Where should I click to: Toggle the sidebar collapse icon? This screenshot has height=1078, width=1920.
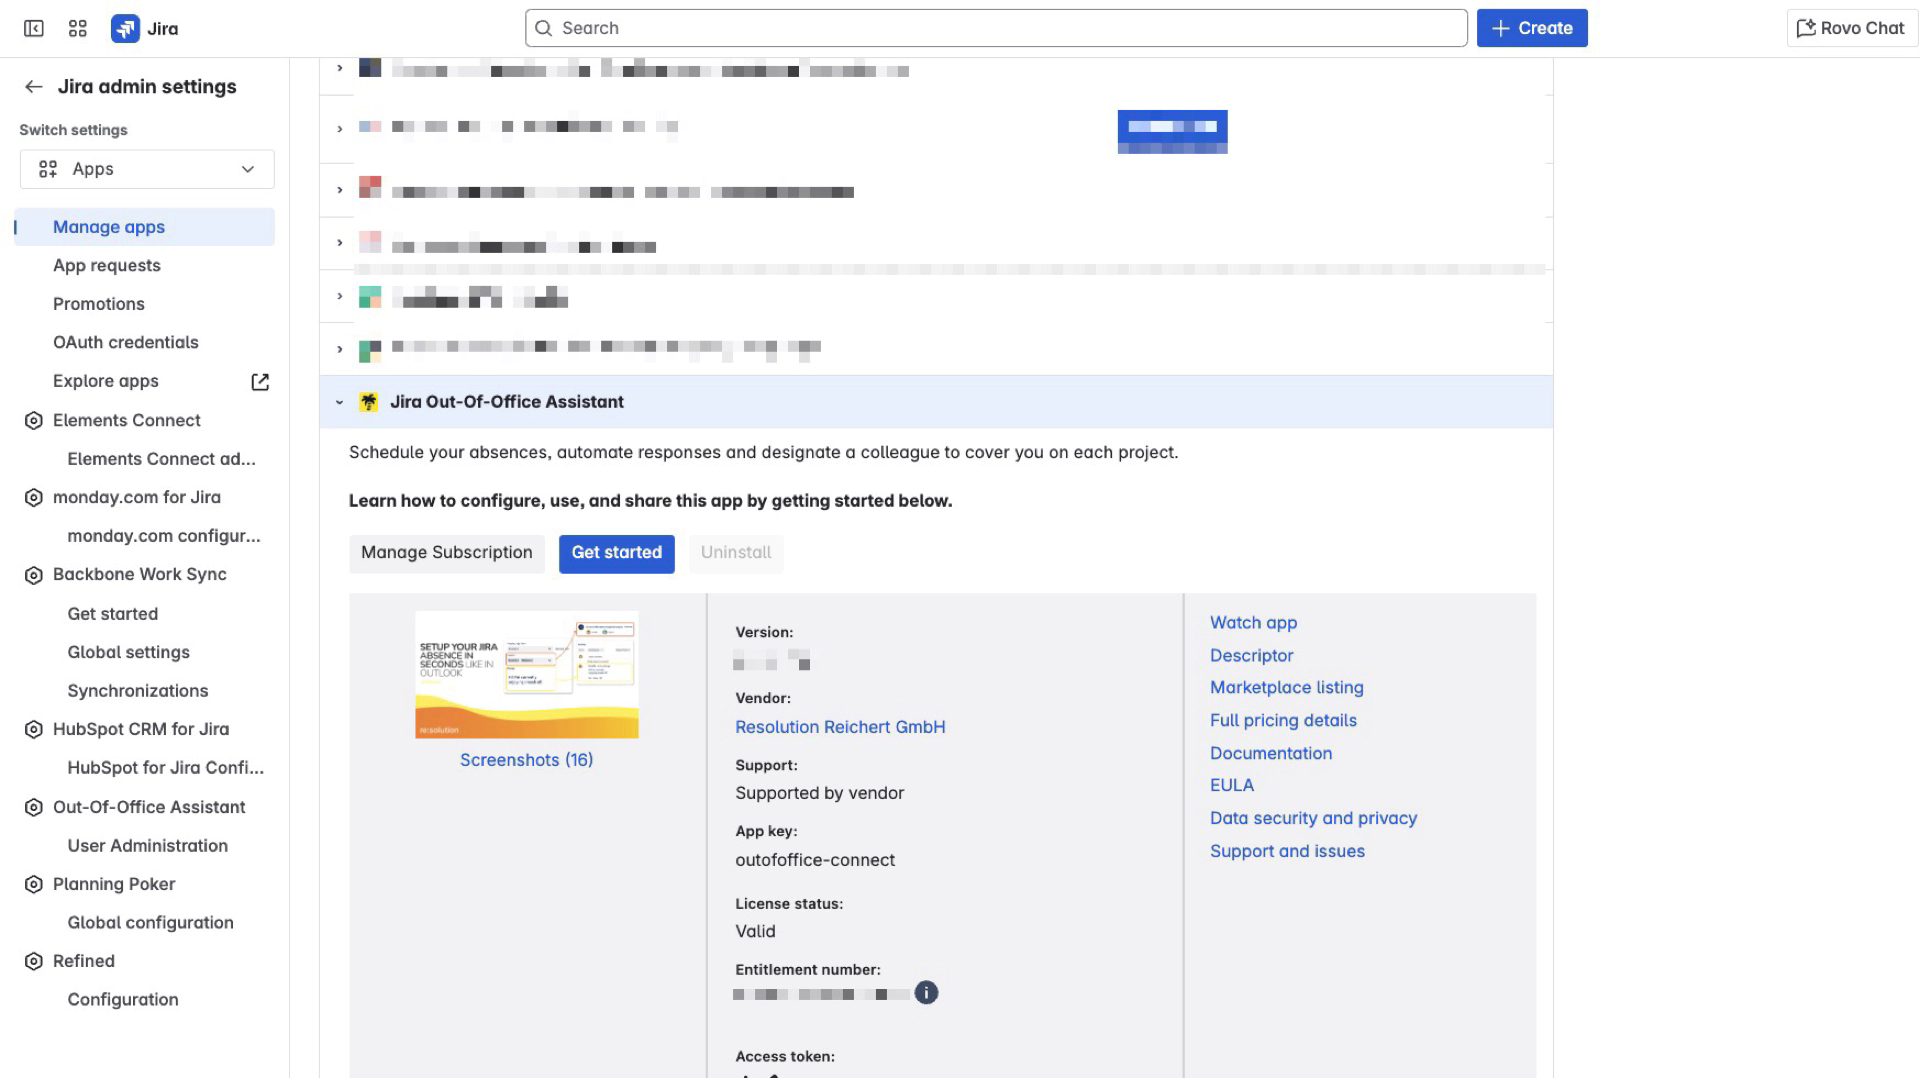click(x=34, y=28)
